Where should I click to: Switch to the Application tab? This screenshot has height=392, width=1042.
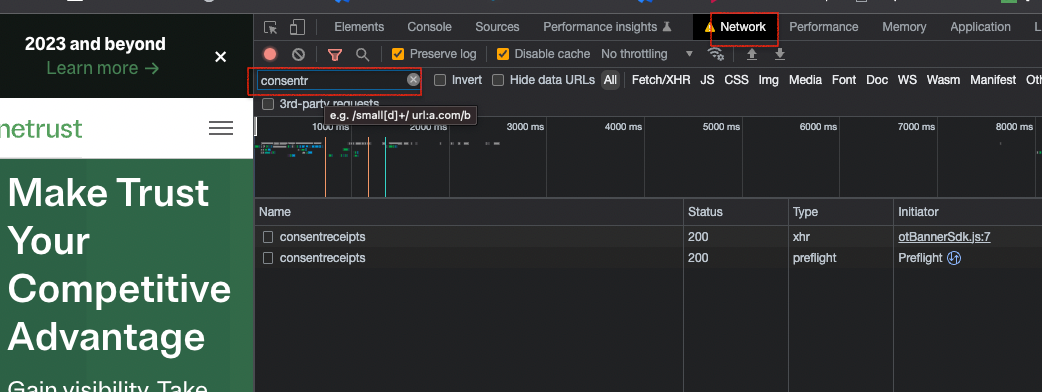[980, 27]
